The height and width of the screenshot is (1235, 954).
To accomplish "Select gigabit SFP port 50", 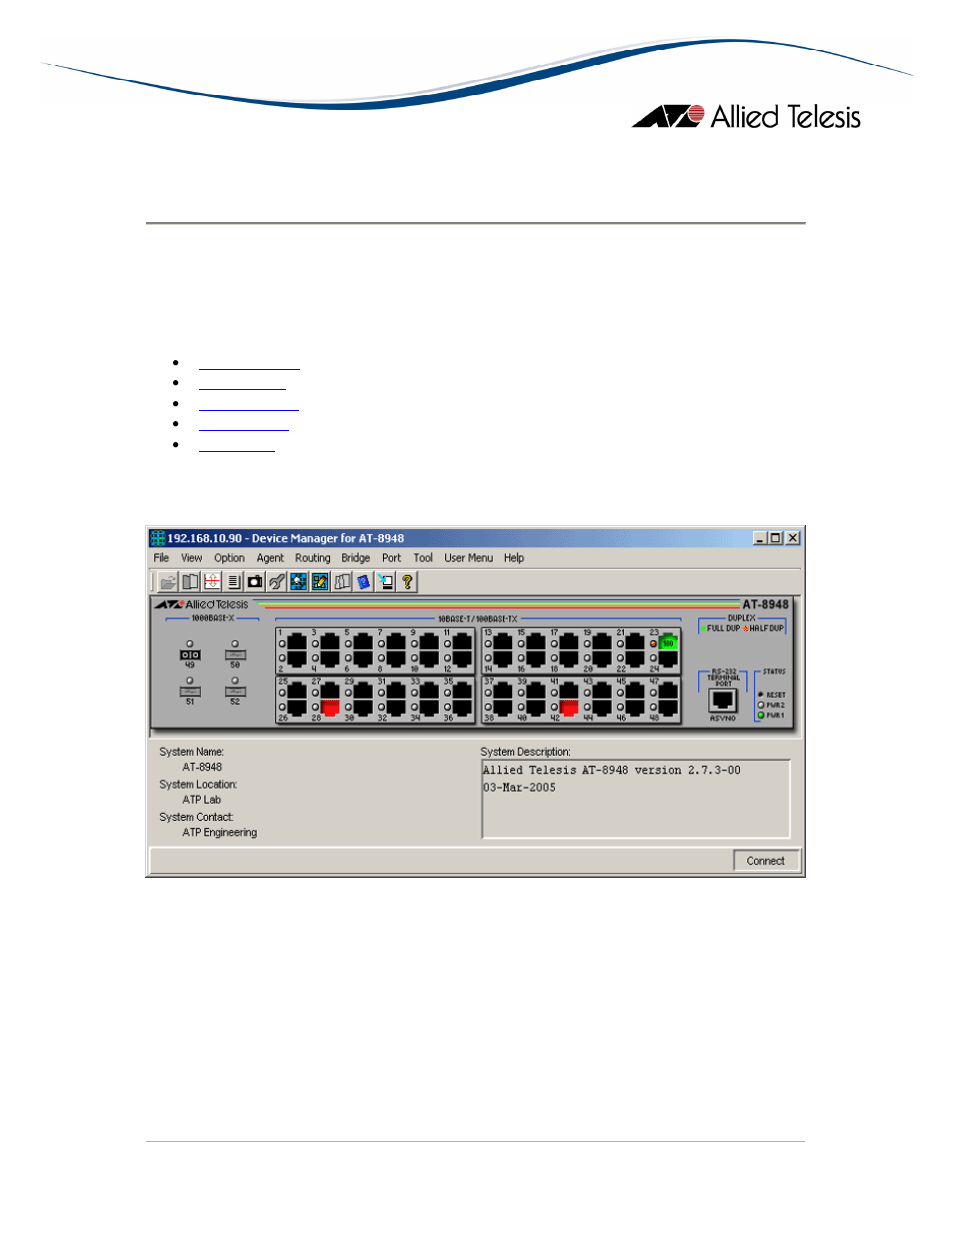I will pyautogui.click(x=235, y=655).
